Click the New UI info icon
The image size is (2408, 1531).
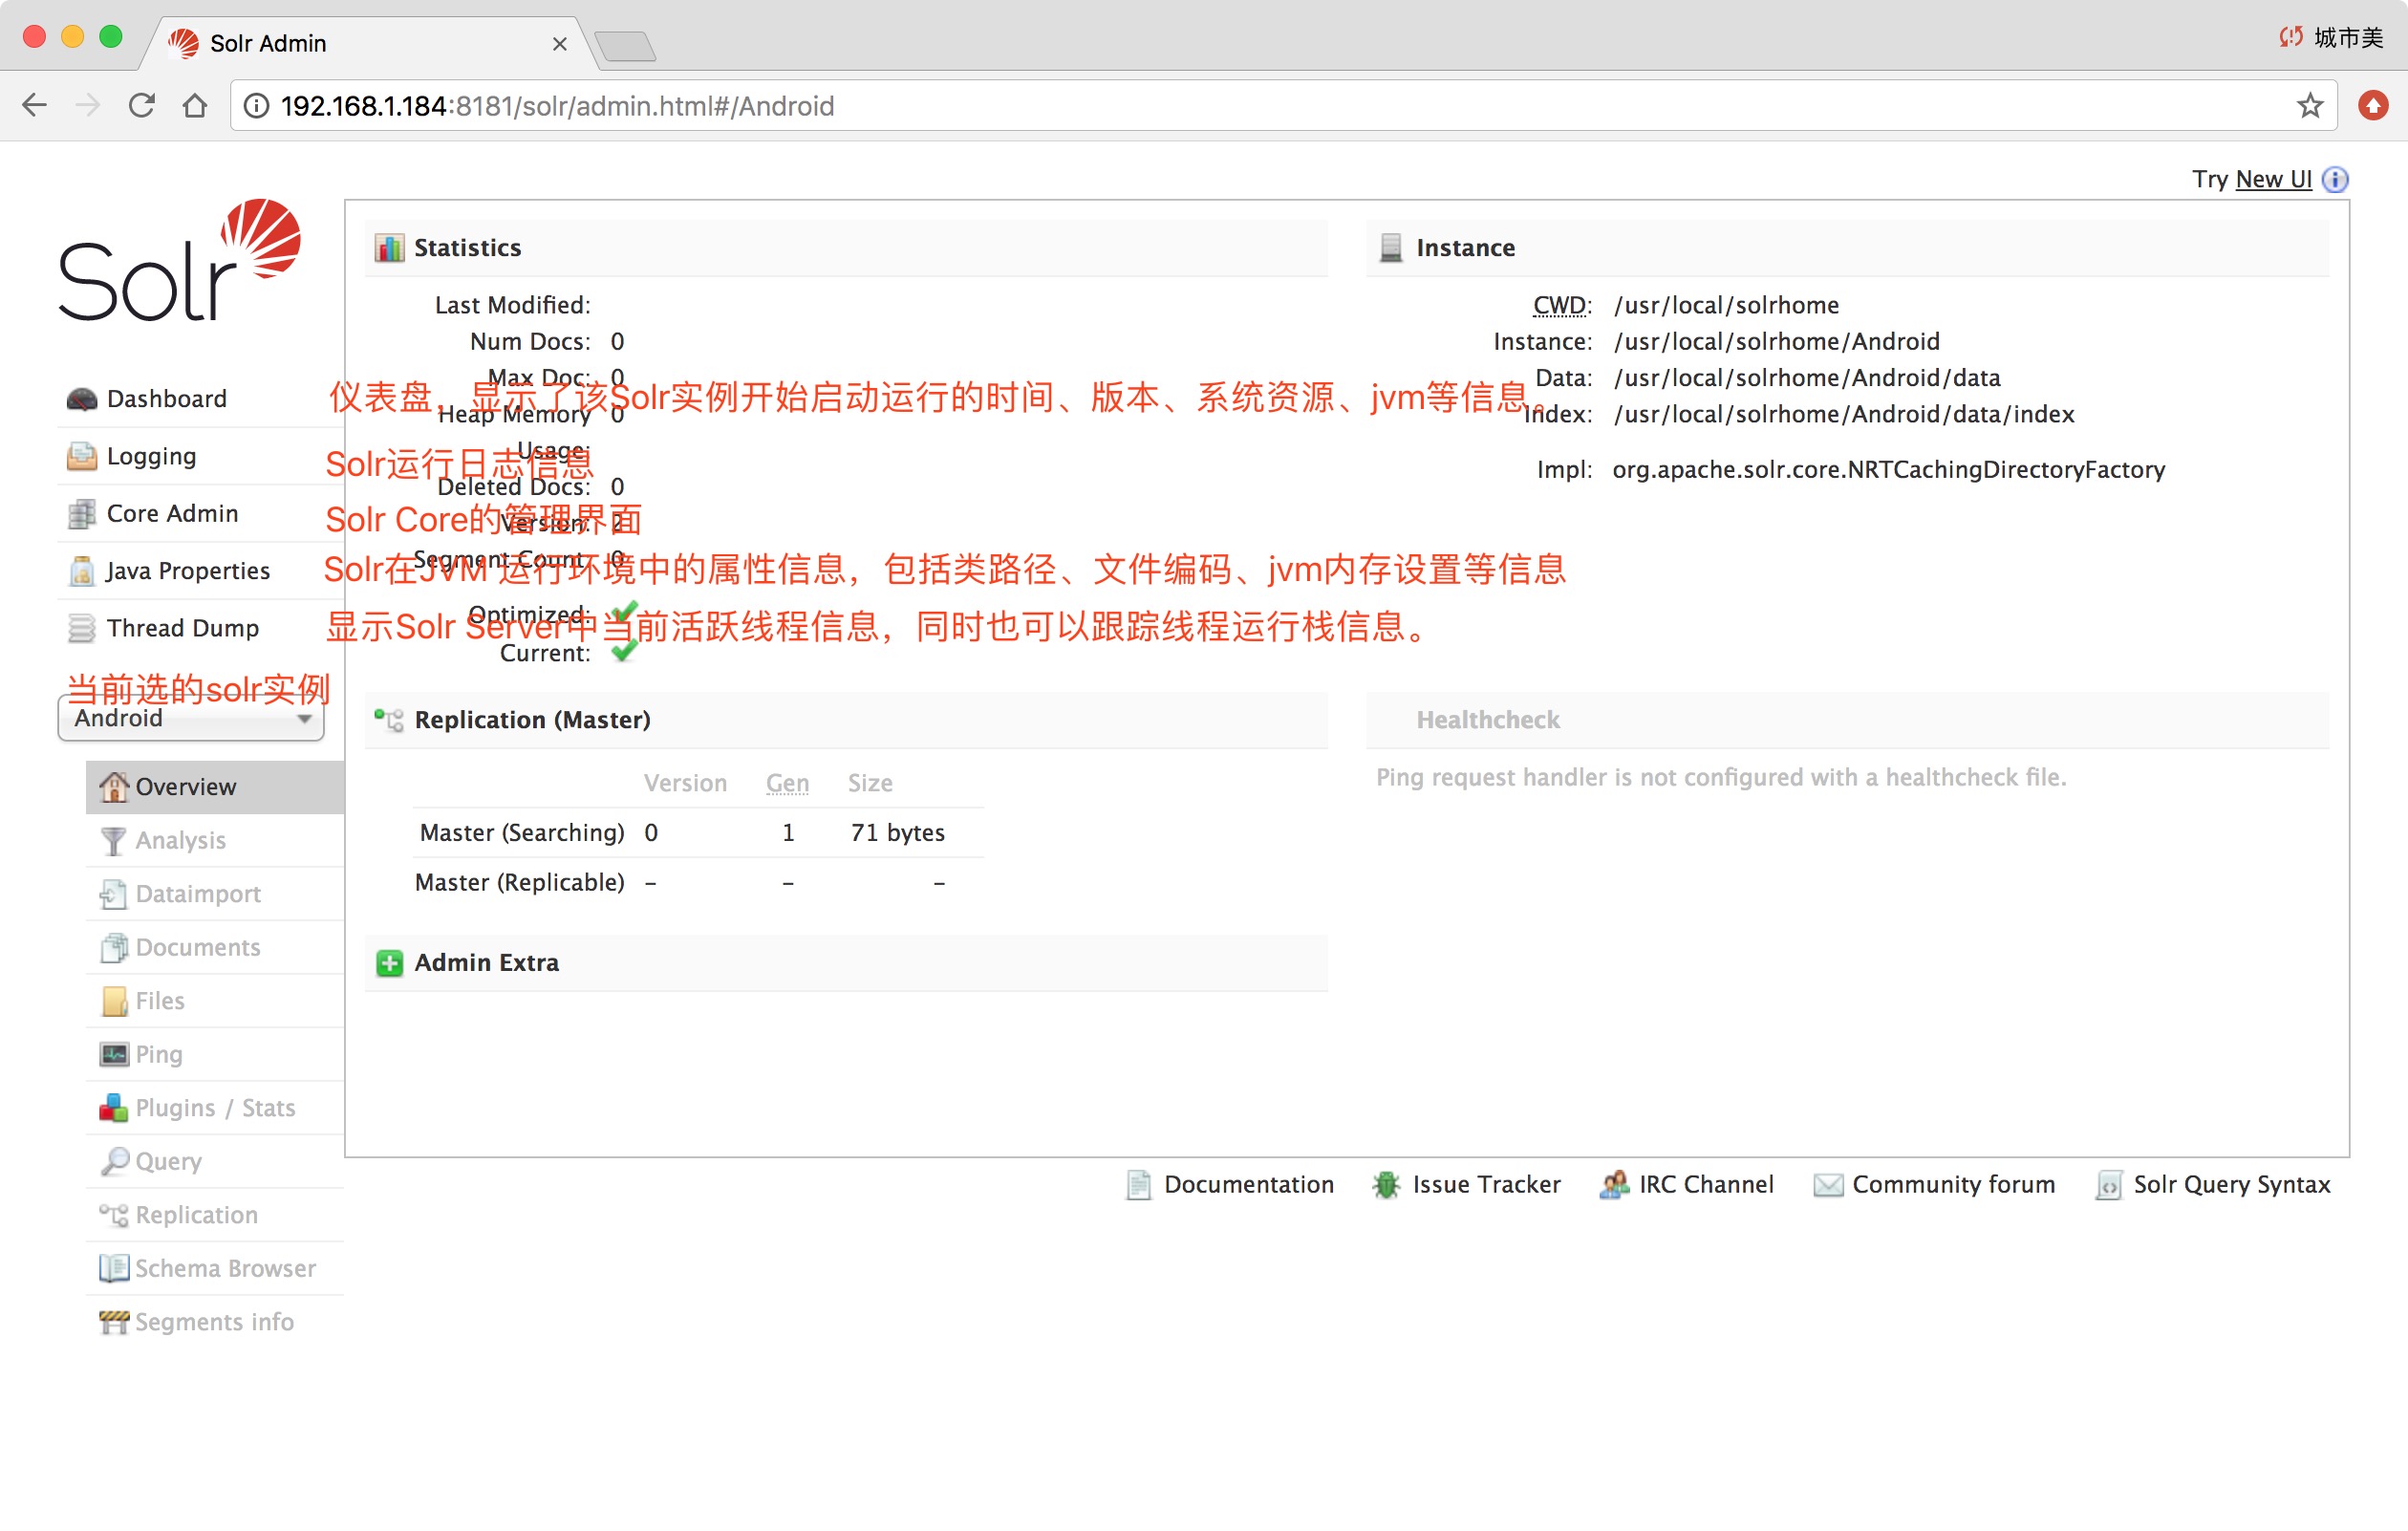(2335, 179)
